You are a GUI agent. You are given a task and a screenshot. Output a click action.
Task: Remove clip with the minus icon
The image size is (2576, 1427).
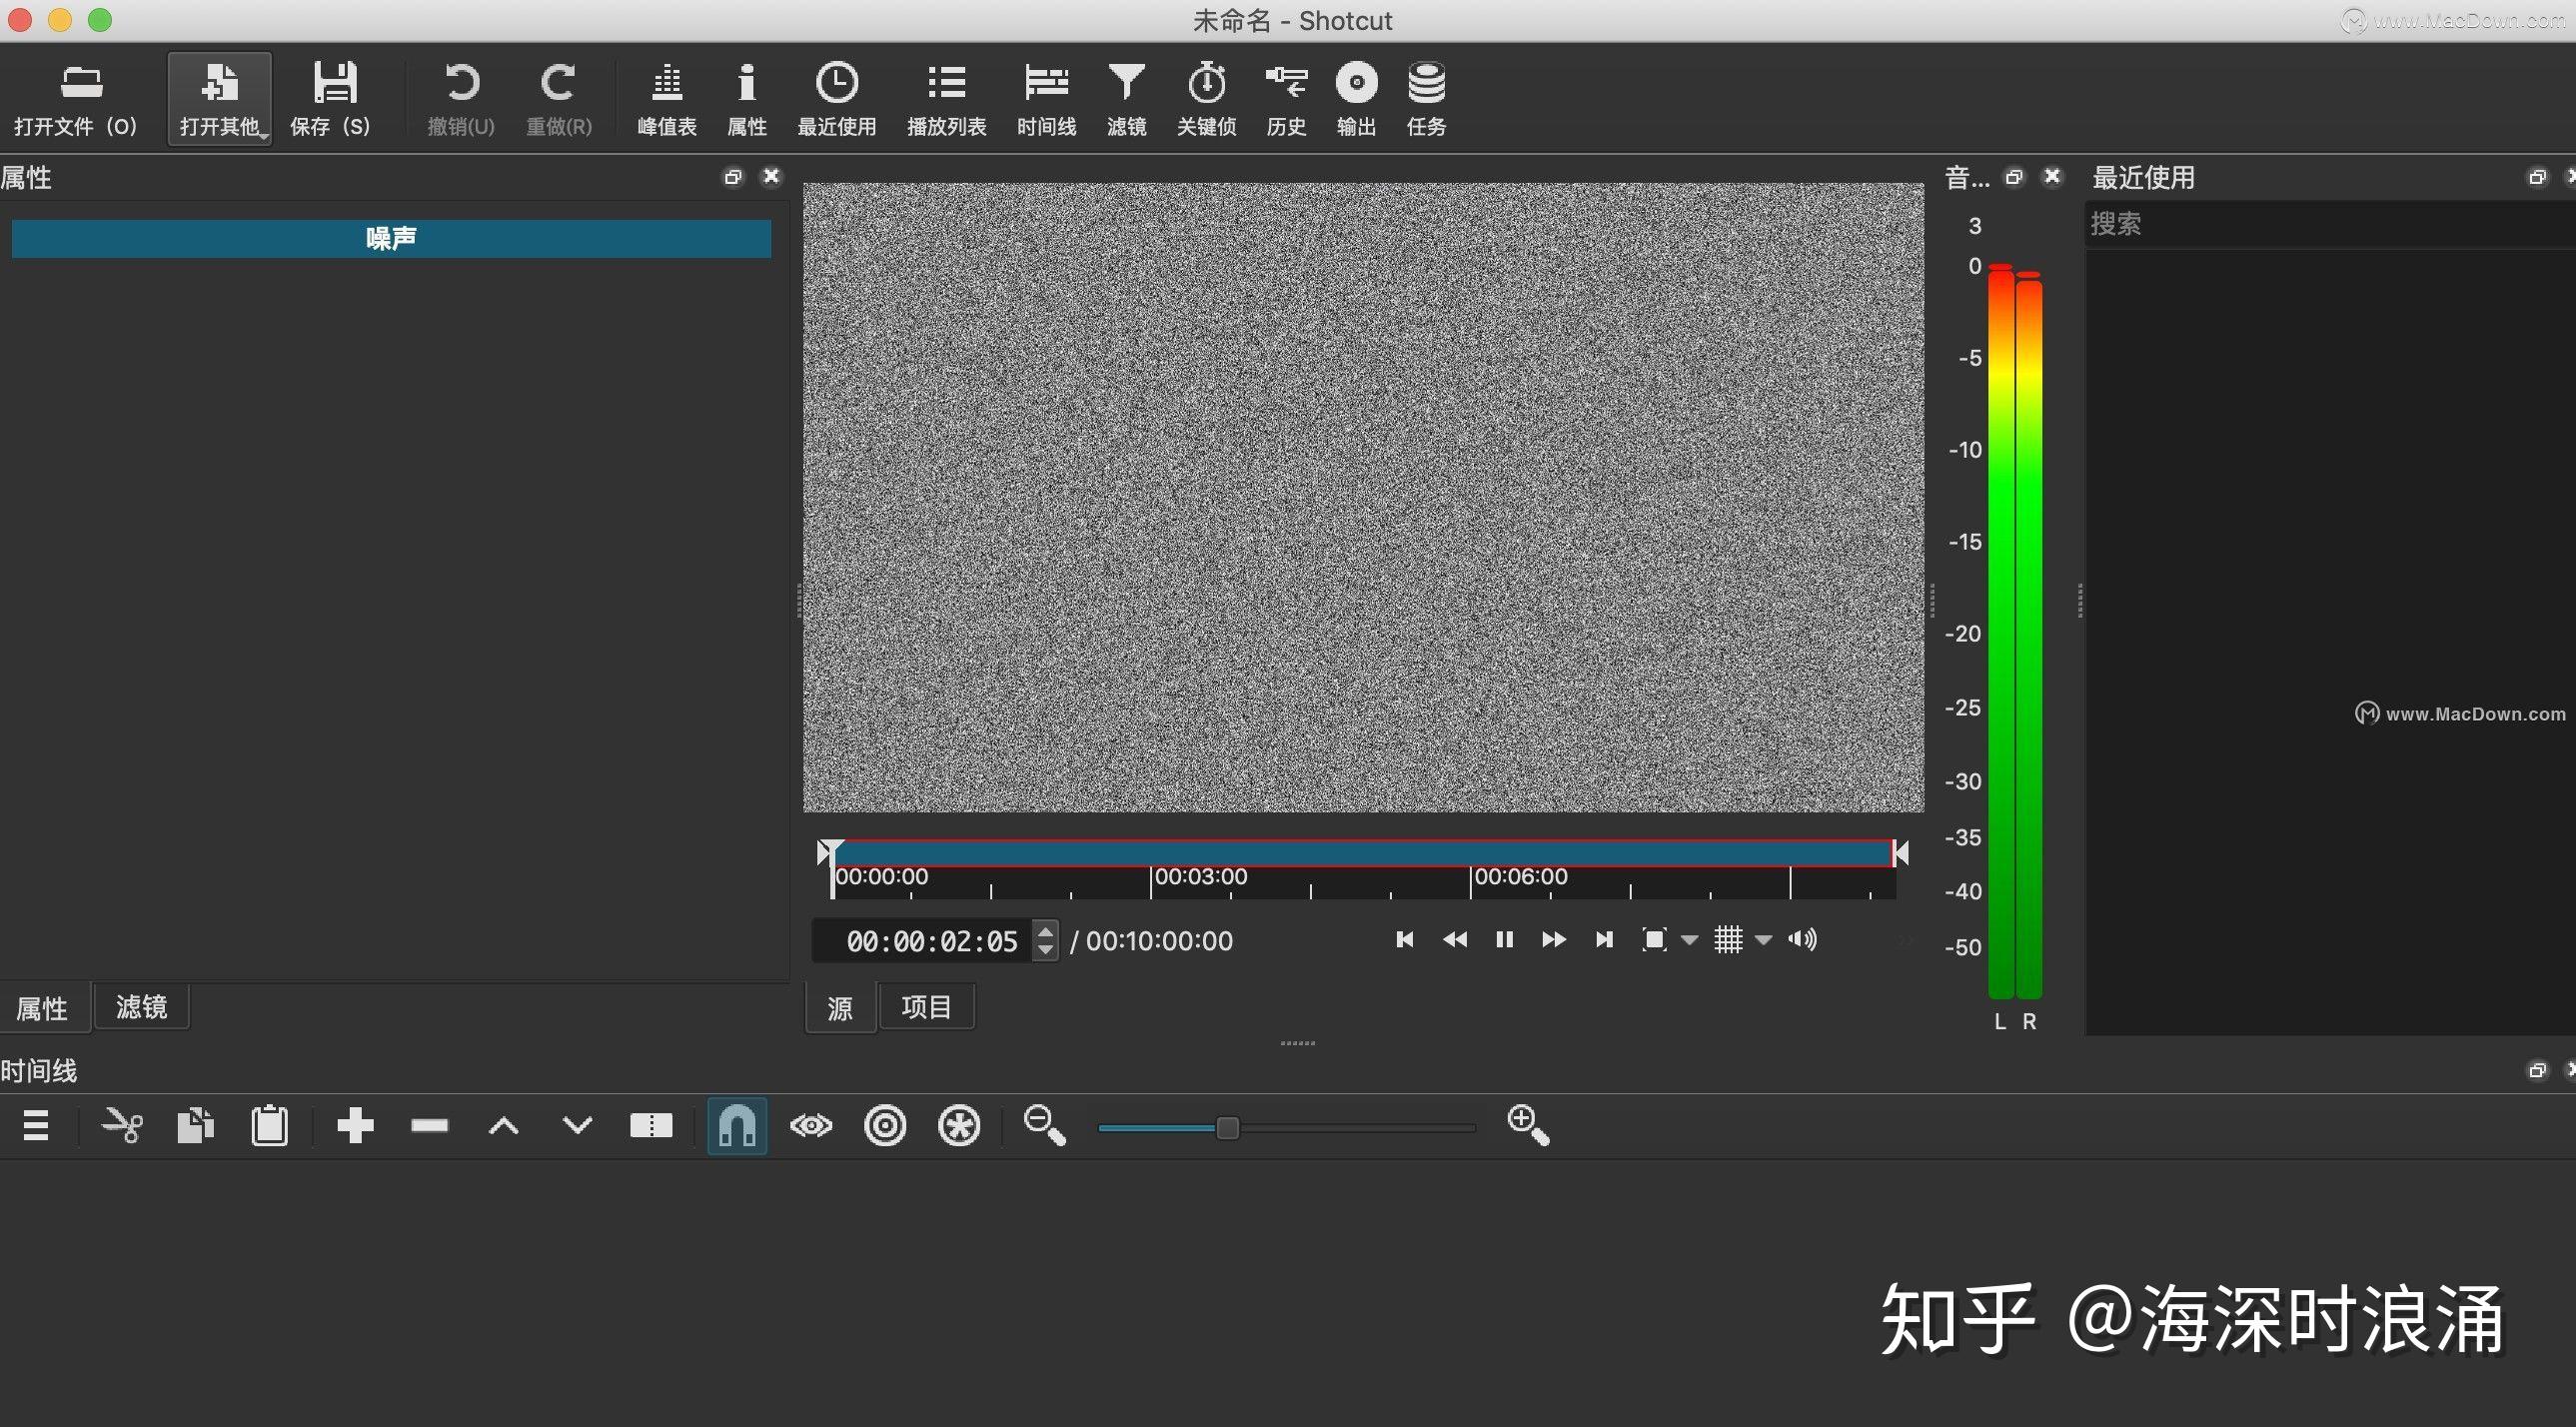(429, 1126)
